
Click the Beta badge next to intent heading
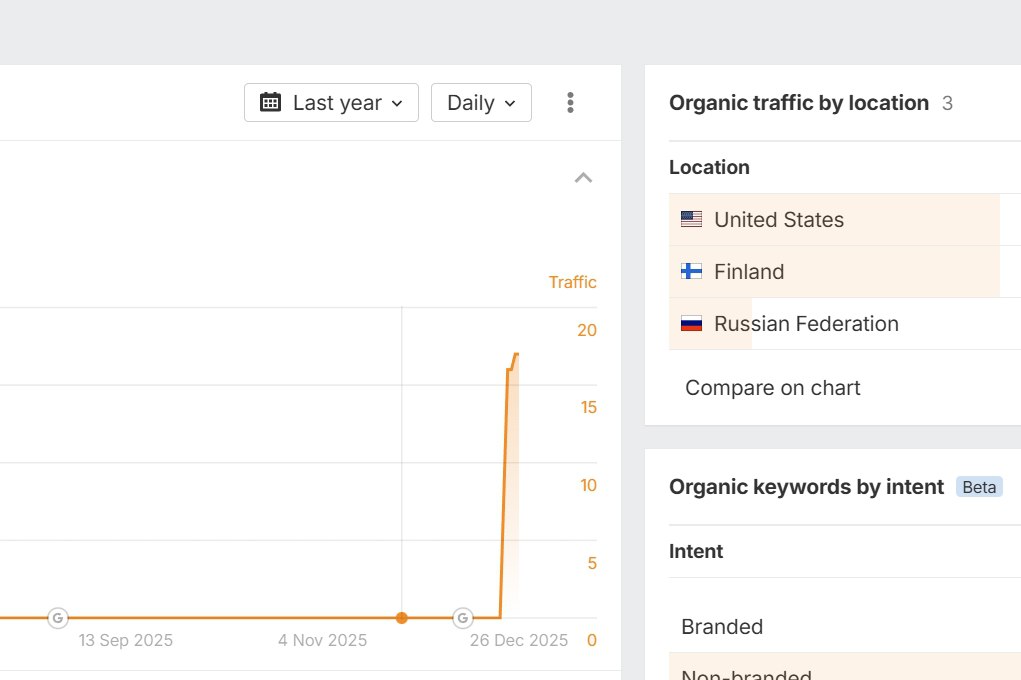[x=979, y=487]
